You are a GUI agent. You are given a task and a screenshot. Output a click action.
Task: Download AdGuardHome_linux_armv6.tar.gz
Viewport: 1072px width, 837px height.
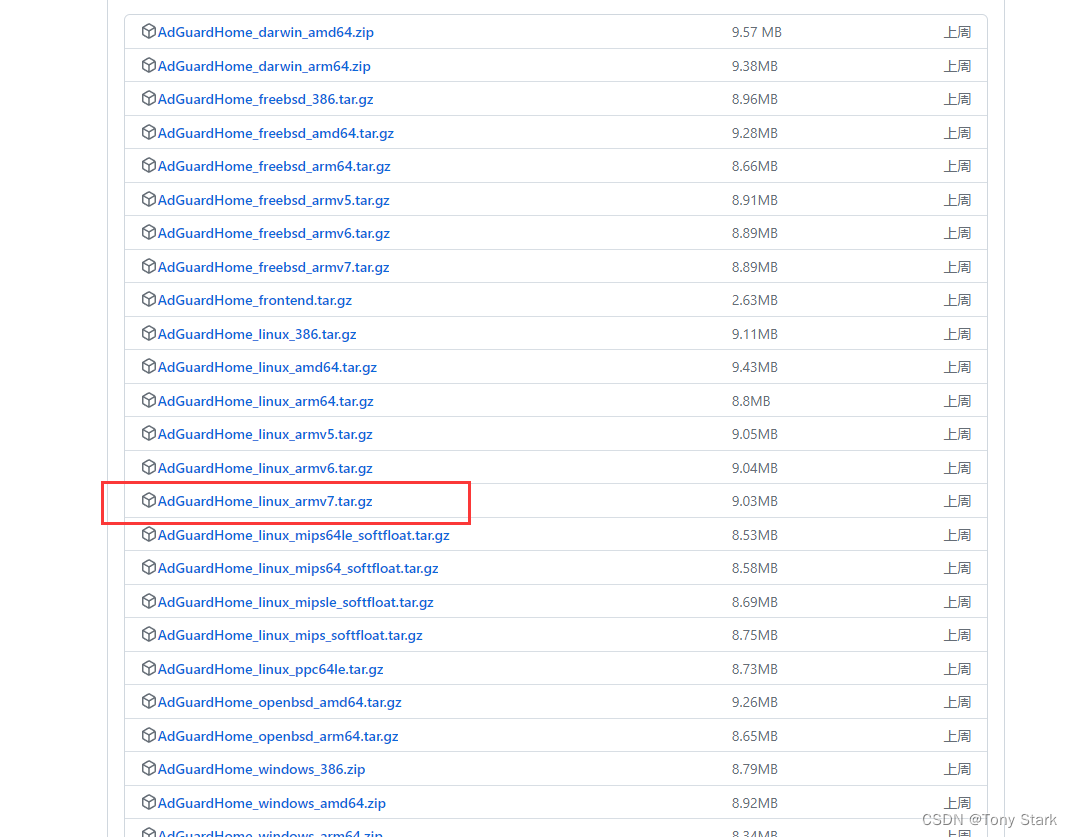click(x=265, y=468)
